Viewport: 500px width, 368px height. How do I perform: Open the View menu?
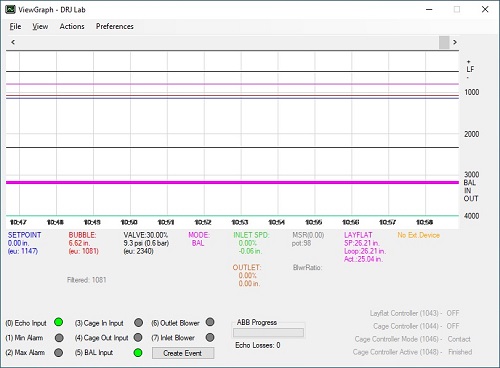pyautogui.click(x=40, y=26)
